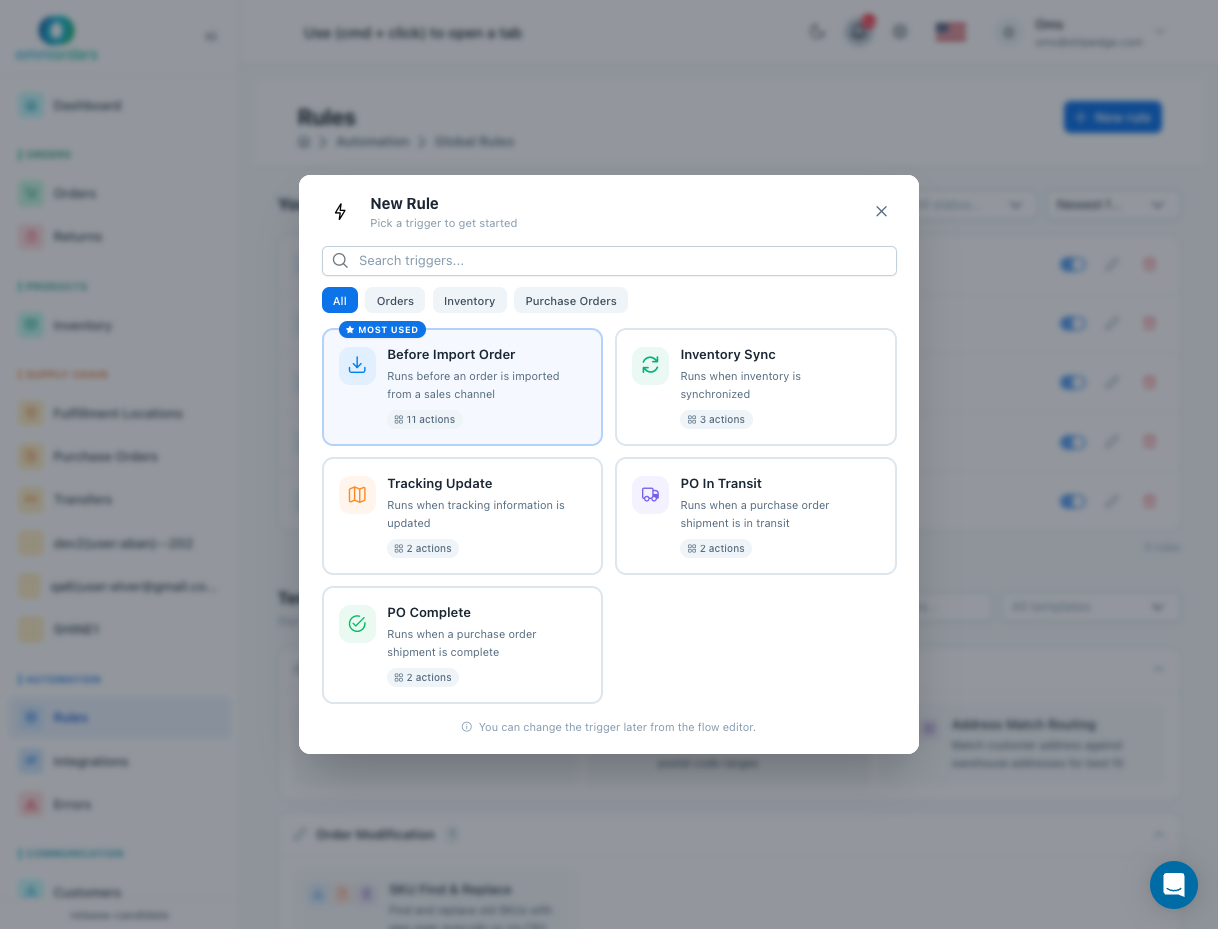The height and width of the screenshot is (929, 1218).
Task: Disable the second rule's toggle switch
Action: (1073, 324)
